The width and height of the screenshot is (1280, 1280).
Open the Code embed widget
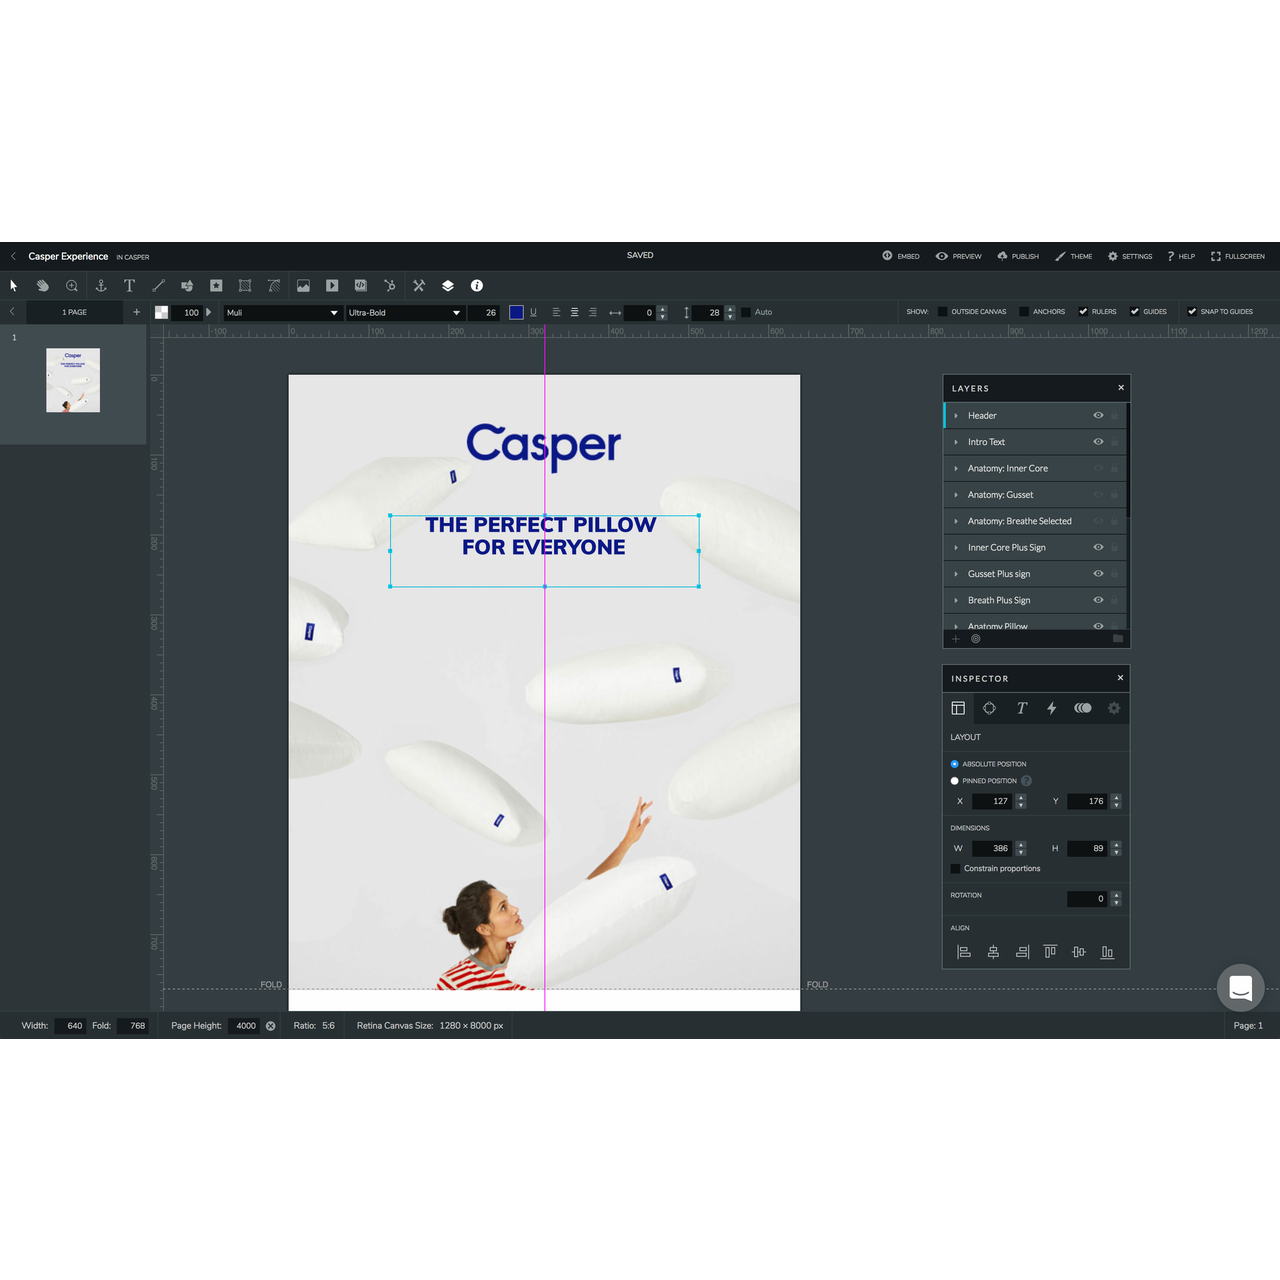click(x=361, y=286)
